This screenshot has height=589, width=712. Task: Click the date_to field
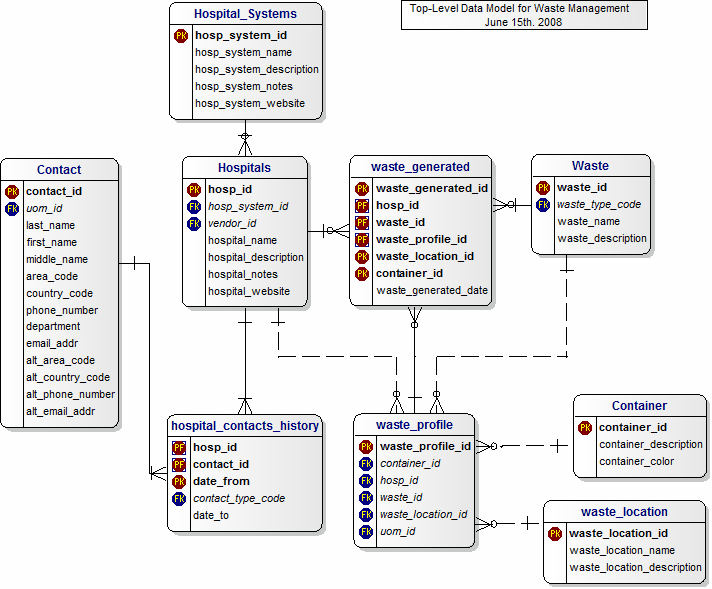pyautogui.click(x=211, y=516)
